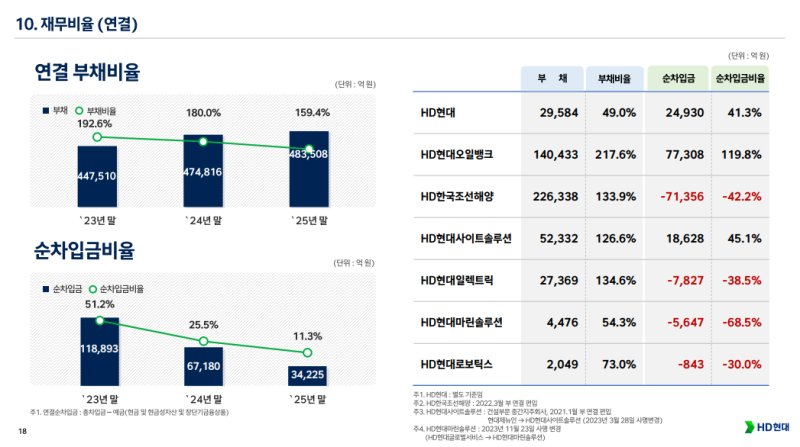800x447 pixels.
Task: Select the 순차입금비율 column header
Action: [739, 78]
